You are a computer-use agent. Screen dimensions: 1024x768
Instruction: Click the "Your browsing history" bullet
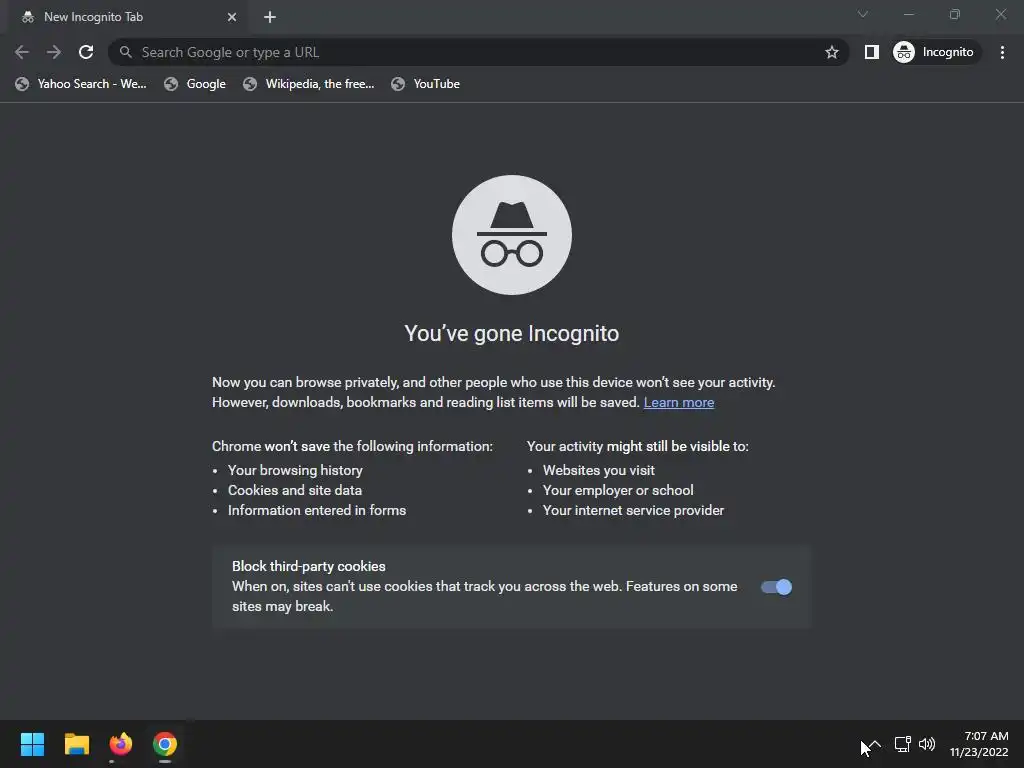coord(295,470)
